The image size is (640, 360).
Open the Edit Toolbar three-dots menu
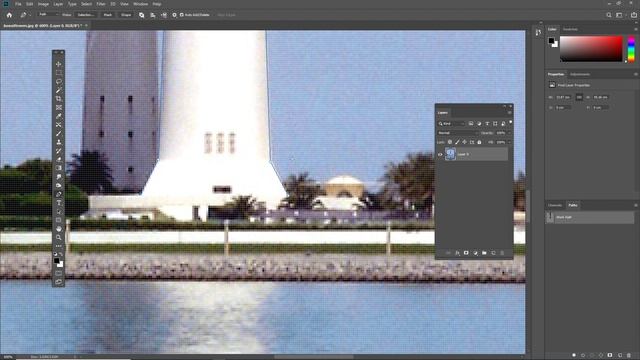pos(59,246)
